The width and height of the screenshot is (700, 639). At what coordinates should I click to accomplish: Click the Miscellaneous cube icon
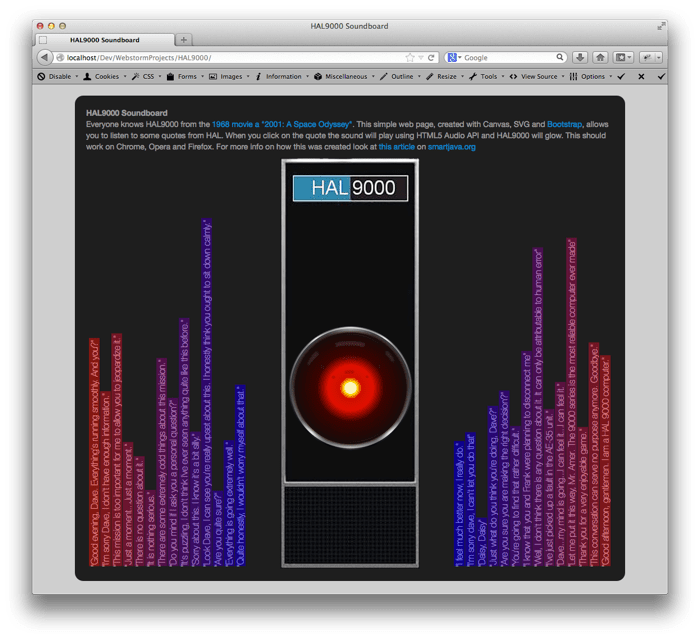(x=317, y=76)
